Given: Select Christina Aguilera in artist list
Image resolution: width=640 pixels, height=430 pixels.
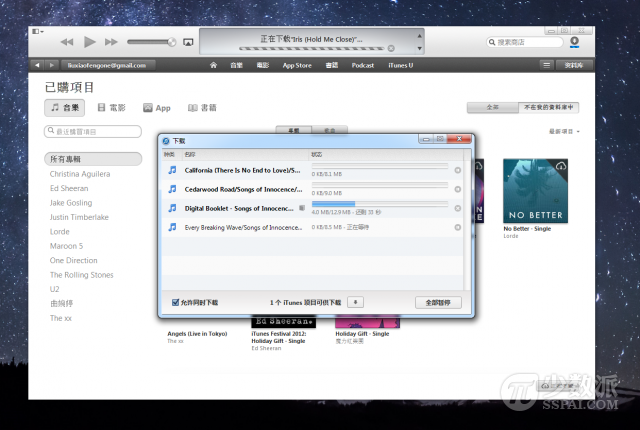Looking at the screenshot, I should (80, 174).
